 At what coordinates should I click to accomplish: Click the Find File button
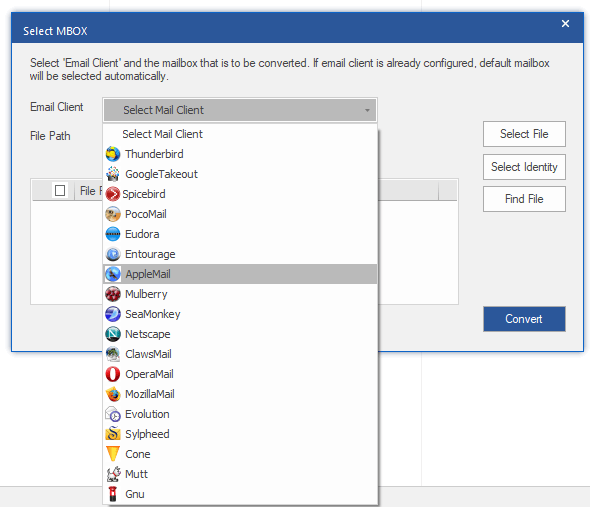[x=524, y=199]
